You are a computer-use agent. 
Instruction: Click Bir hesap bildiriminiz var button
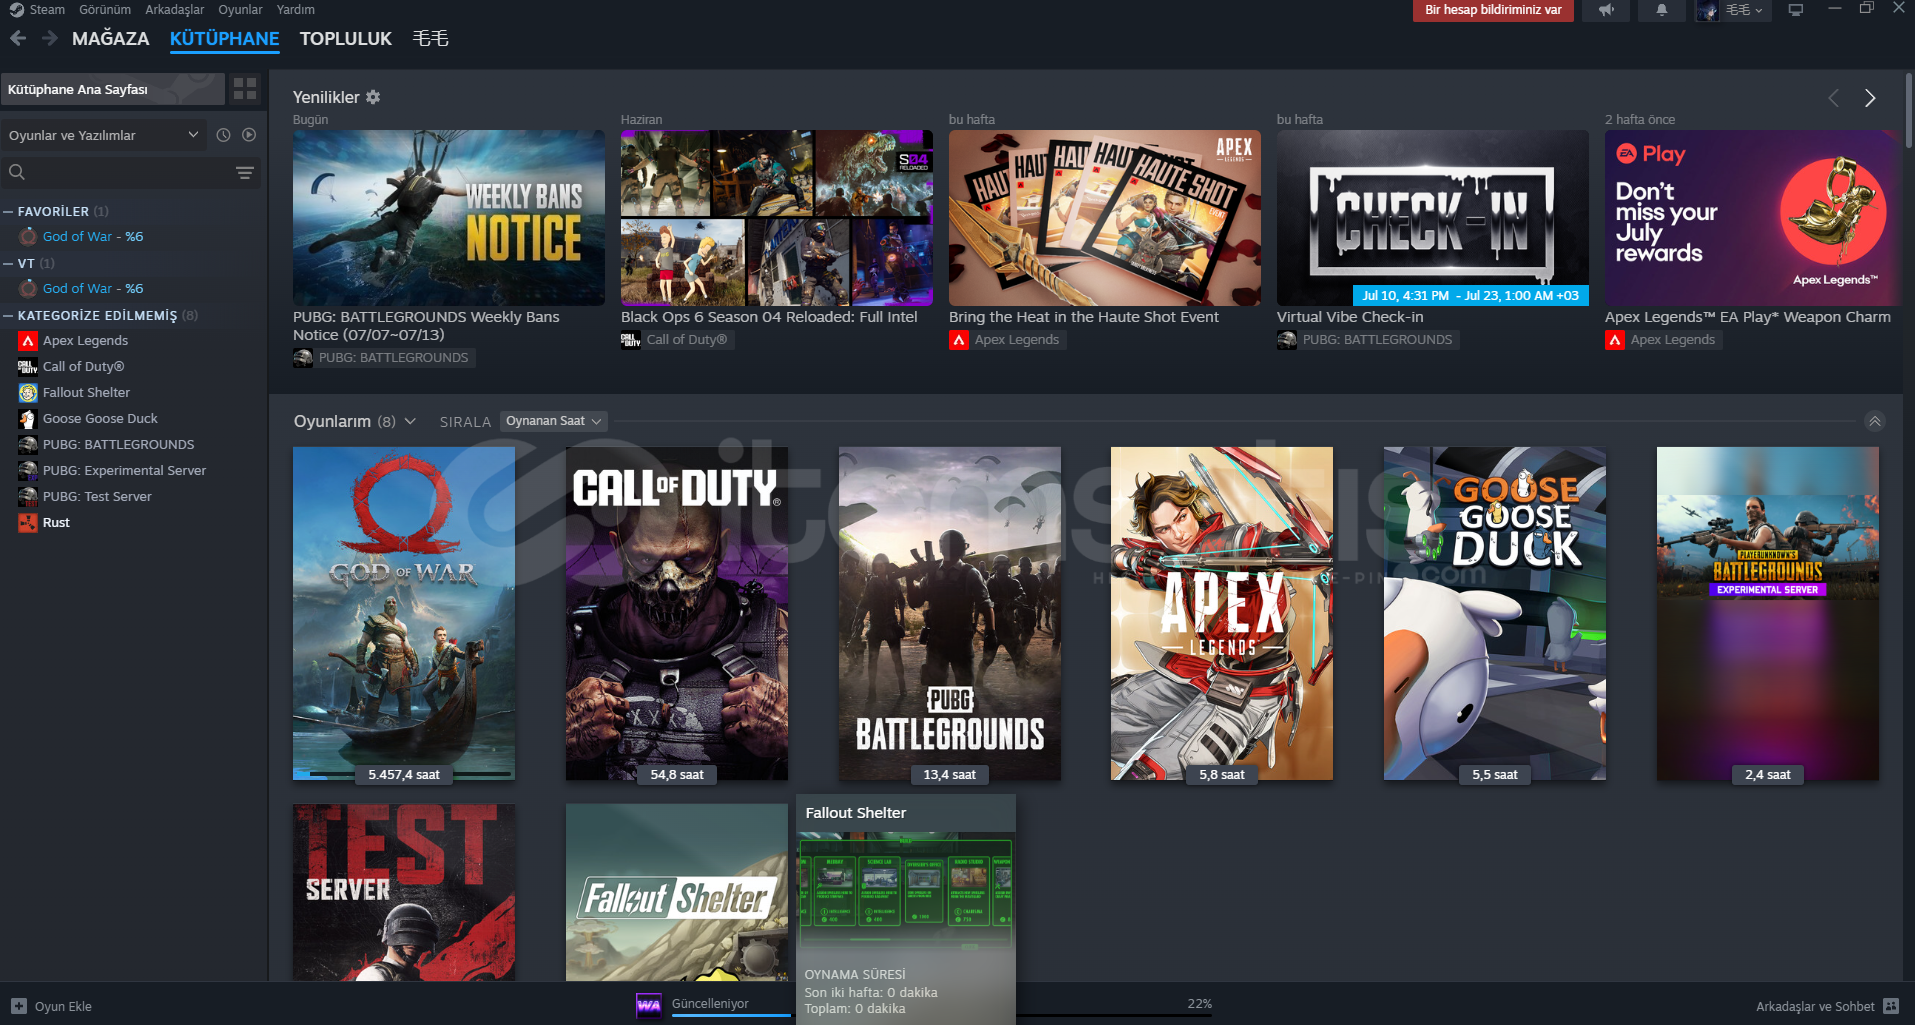(x=1493, y=10)
